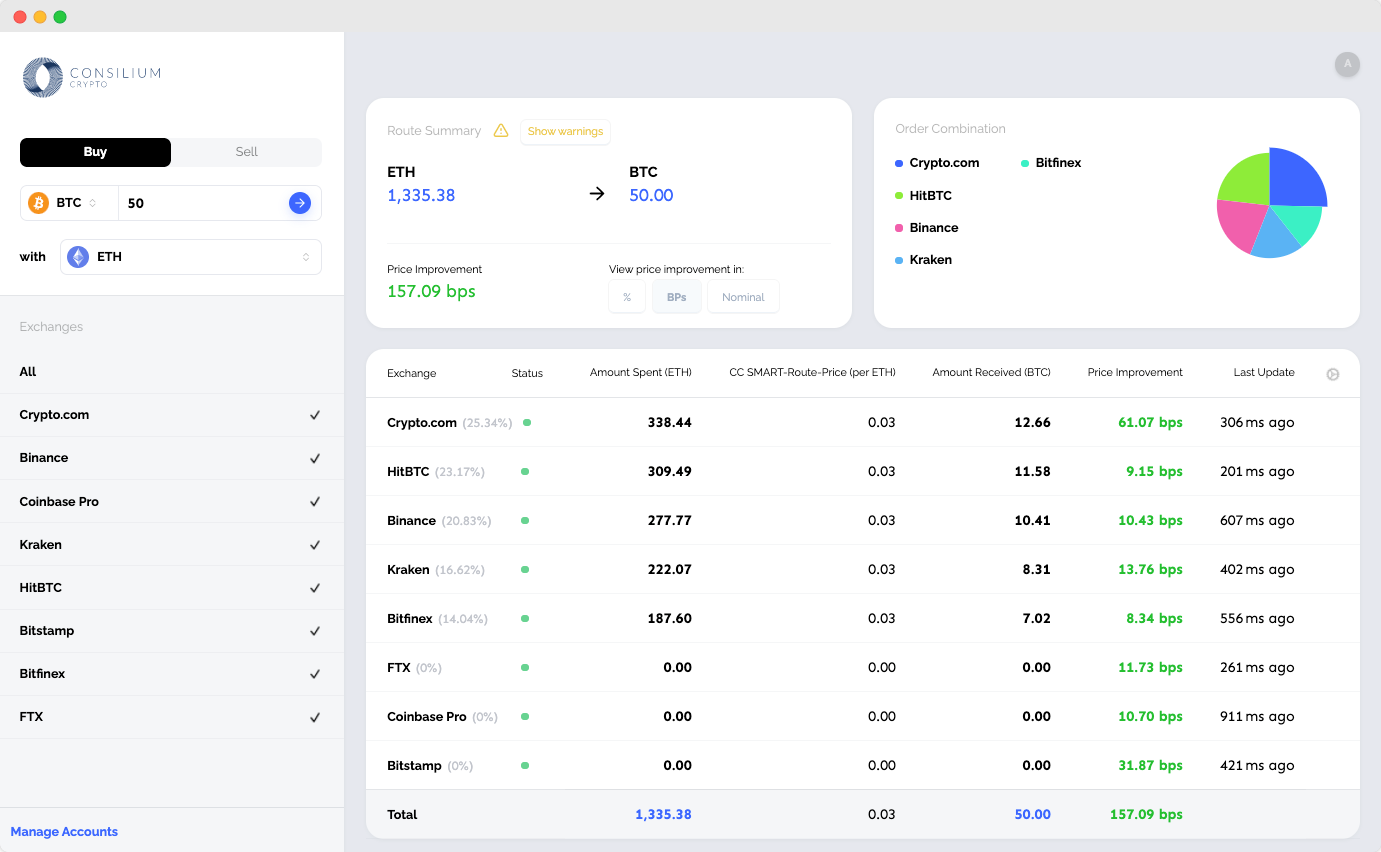Sort by Amount Spent (ETH) header

click(x=641, y=373)
